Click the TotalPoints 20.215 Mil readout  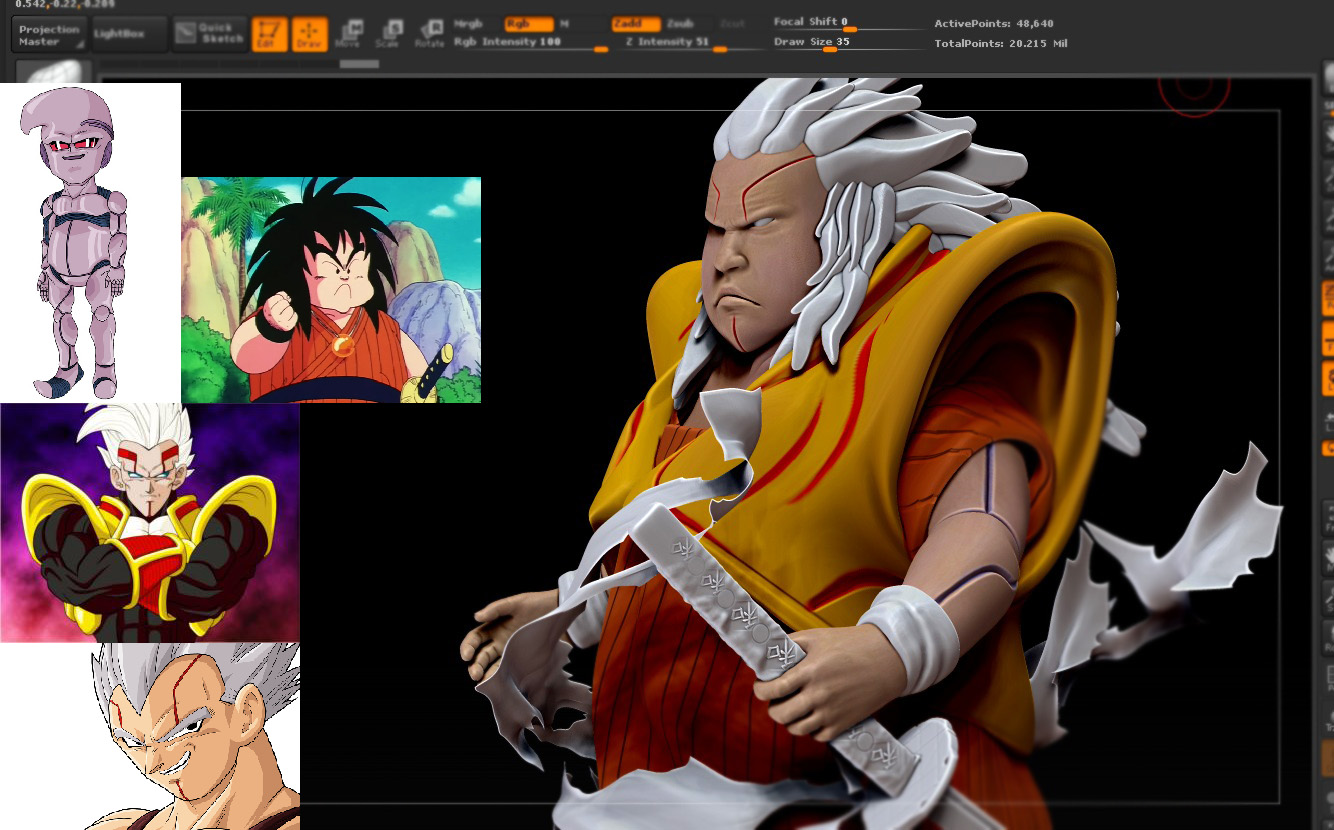[x=1001, y=44]
